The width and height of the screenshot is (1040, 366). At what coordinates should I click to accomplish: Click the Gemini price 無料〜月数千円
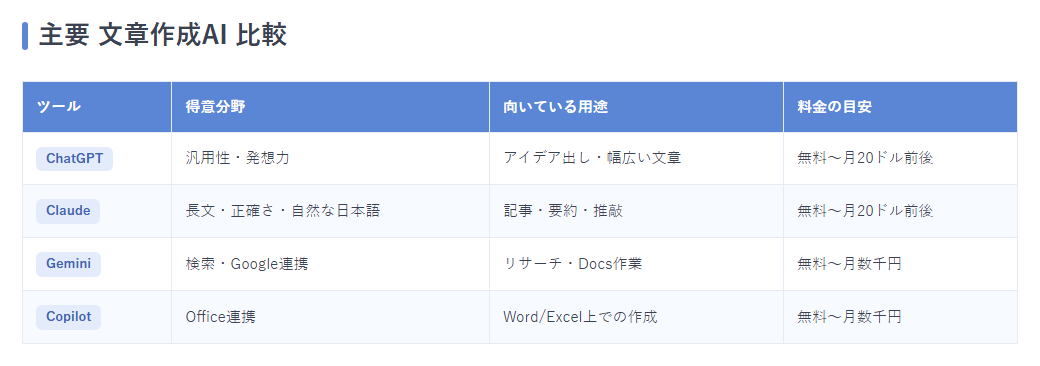(900, 264)
